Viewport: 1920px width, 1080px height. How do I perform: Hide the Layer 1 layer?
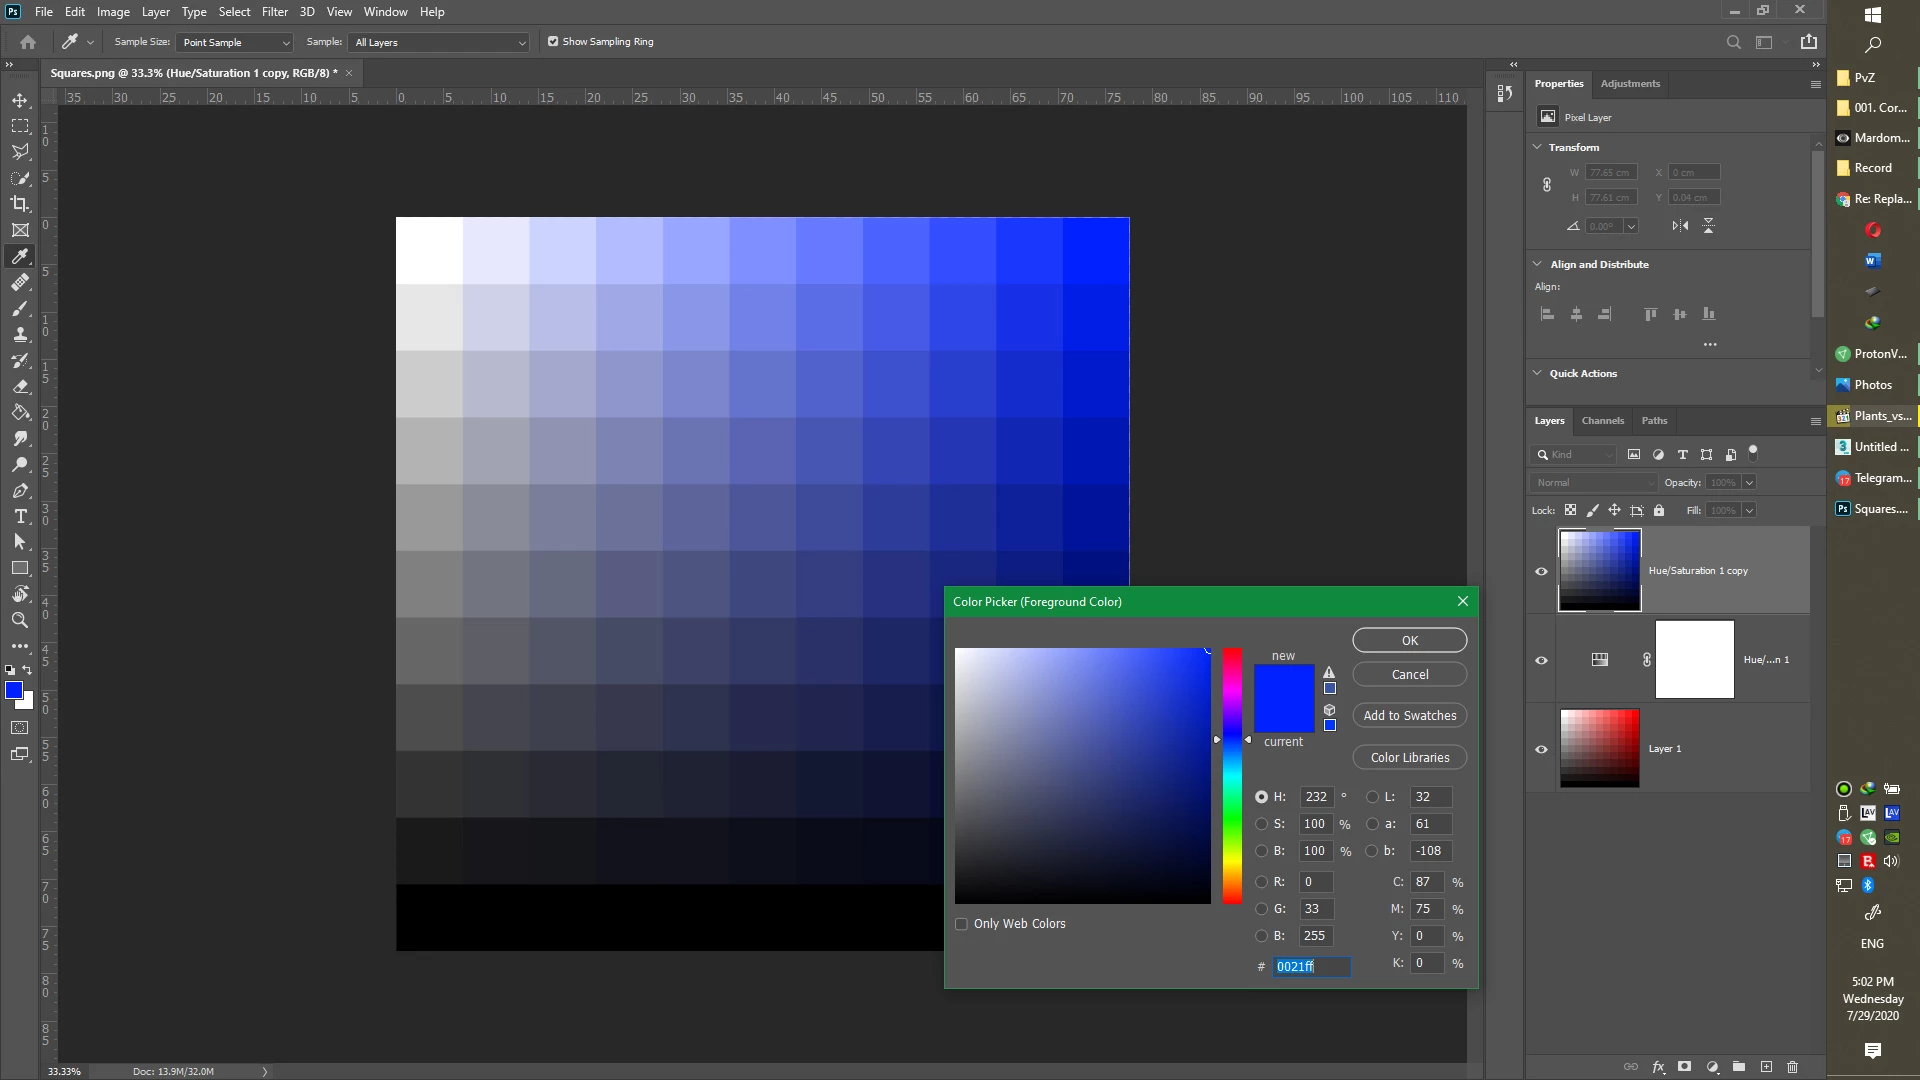(1541, 749)
